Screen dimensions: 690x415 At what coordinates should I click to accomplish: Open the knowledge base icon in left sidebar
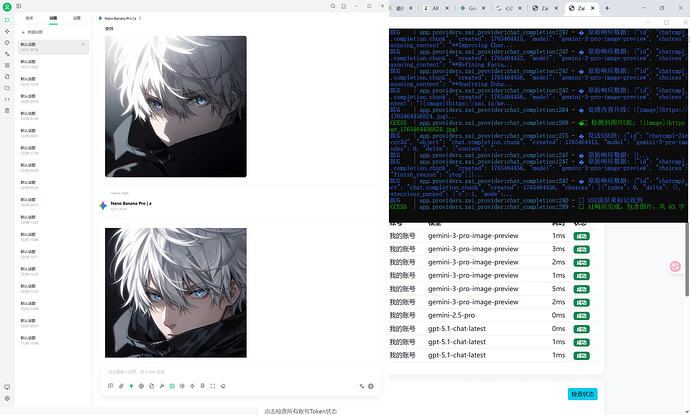[x=7, y=77]
